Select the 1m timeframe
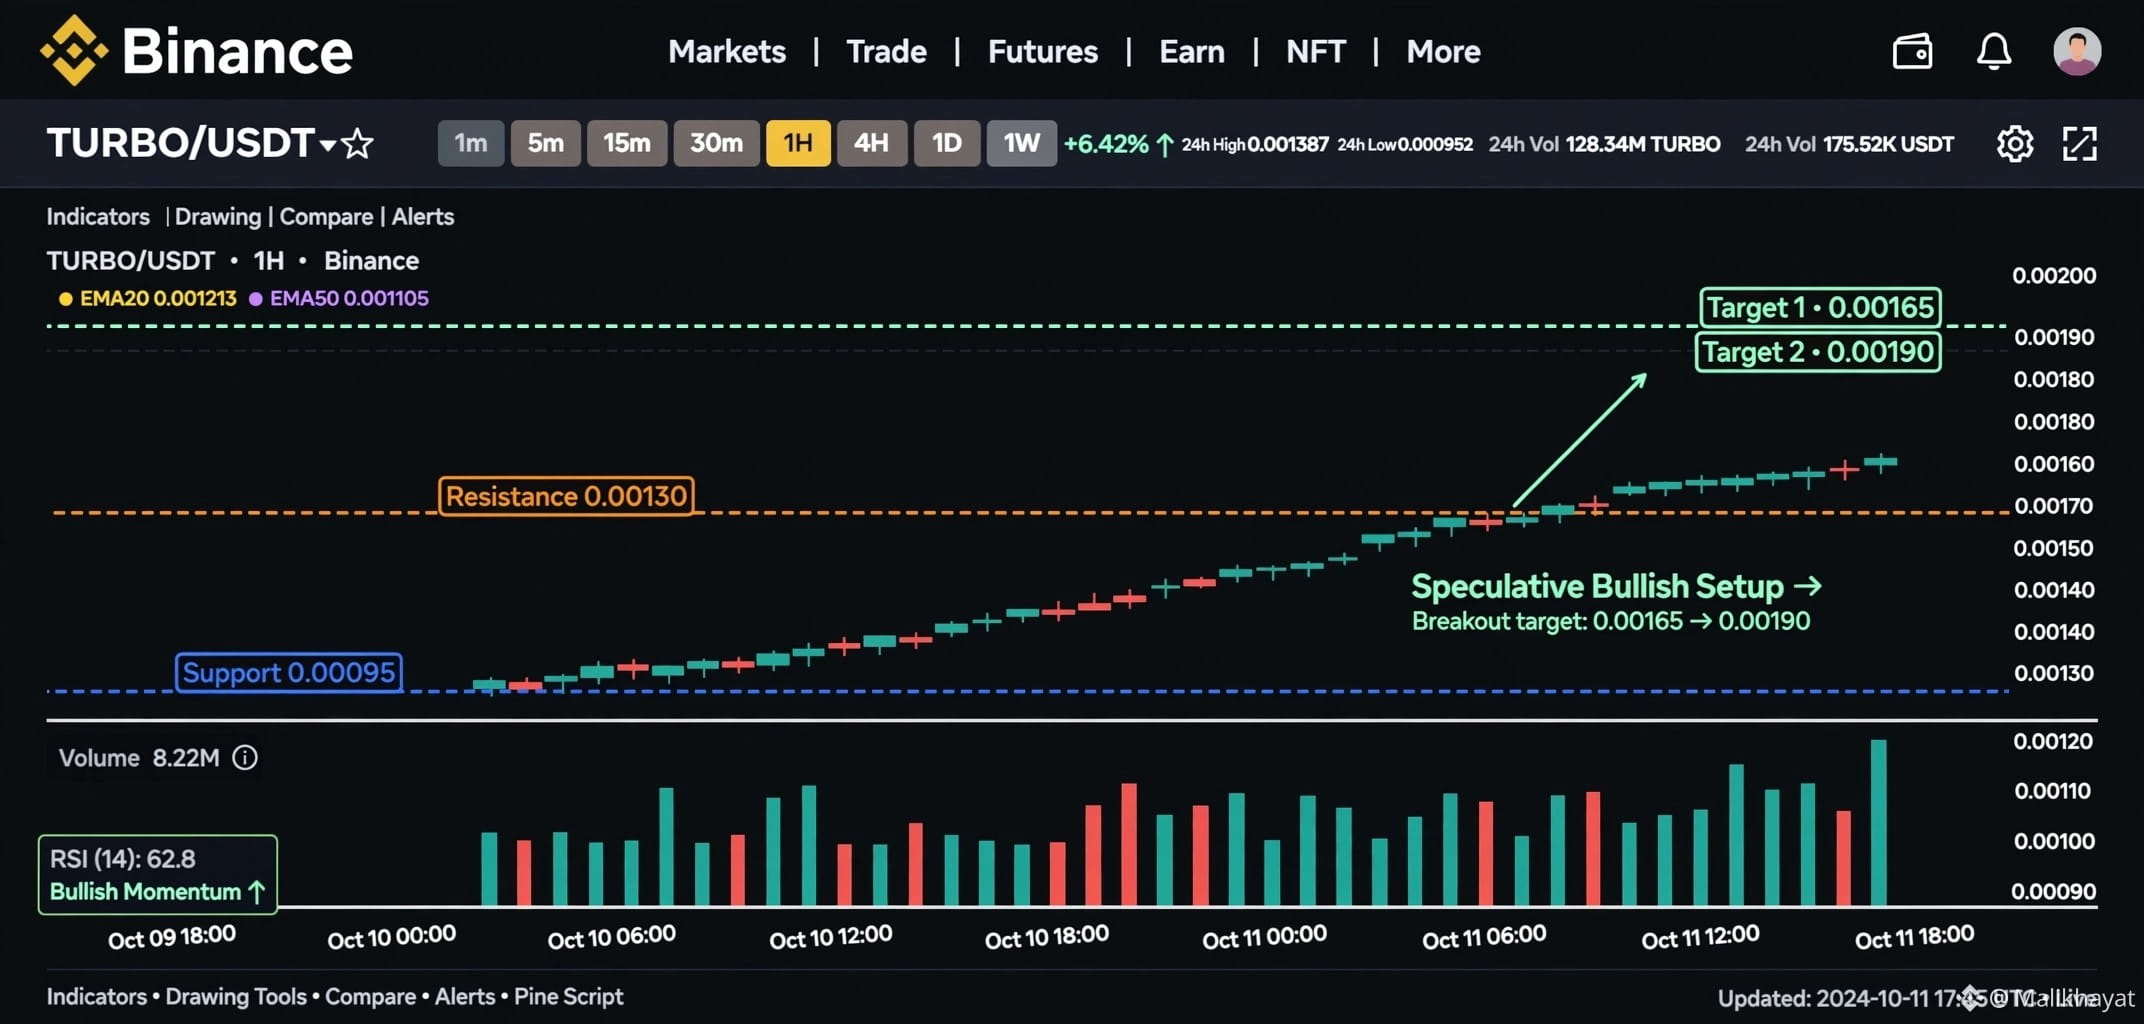Viewport: 2144px width, 1024px height. (x=471, y=143)
